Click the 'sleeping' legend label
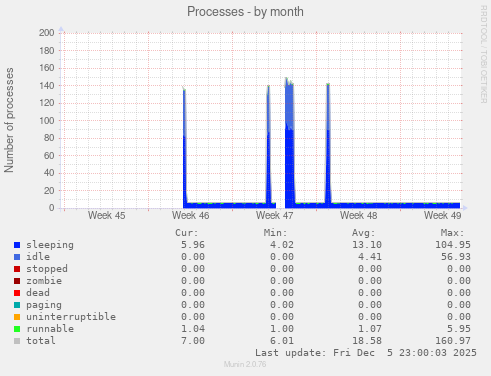 (x=50, y=245)
